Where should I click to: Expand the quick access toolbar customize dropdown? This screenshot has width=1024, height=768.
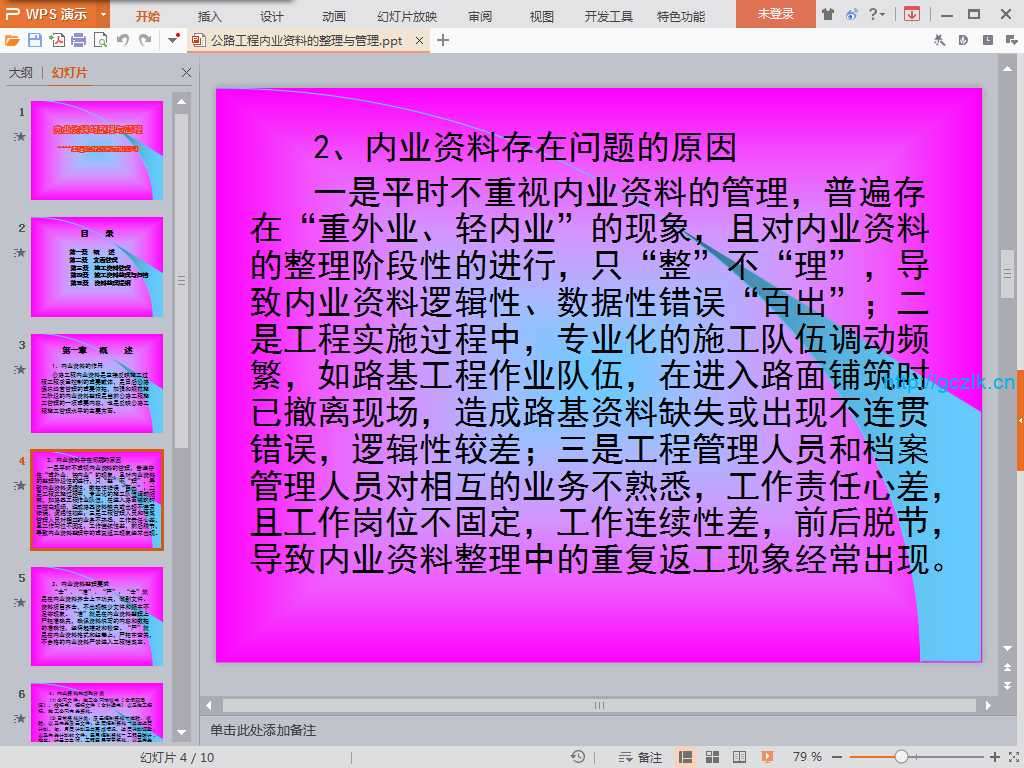(174, 40)
